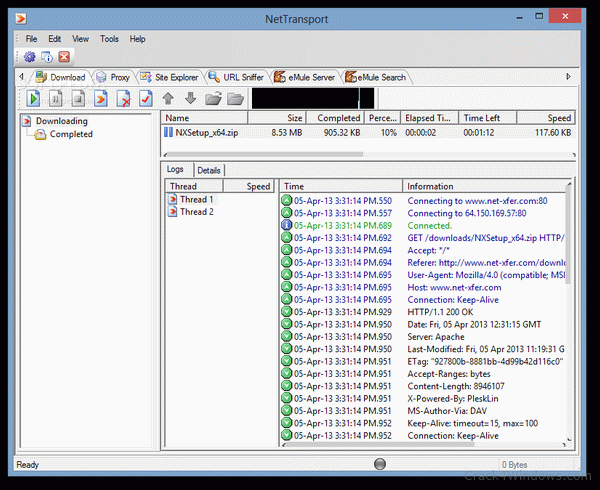
Task: Select Completed folder in the tree
Action: click(x=71, y=134)
